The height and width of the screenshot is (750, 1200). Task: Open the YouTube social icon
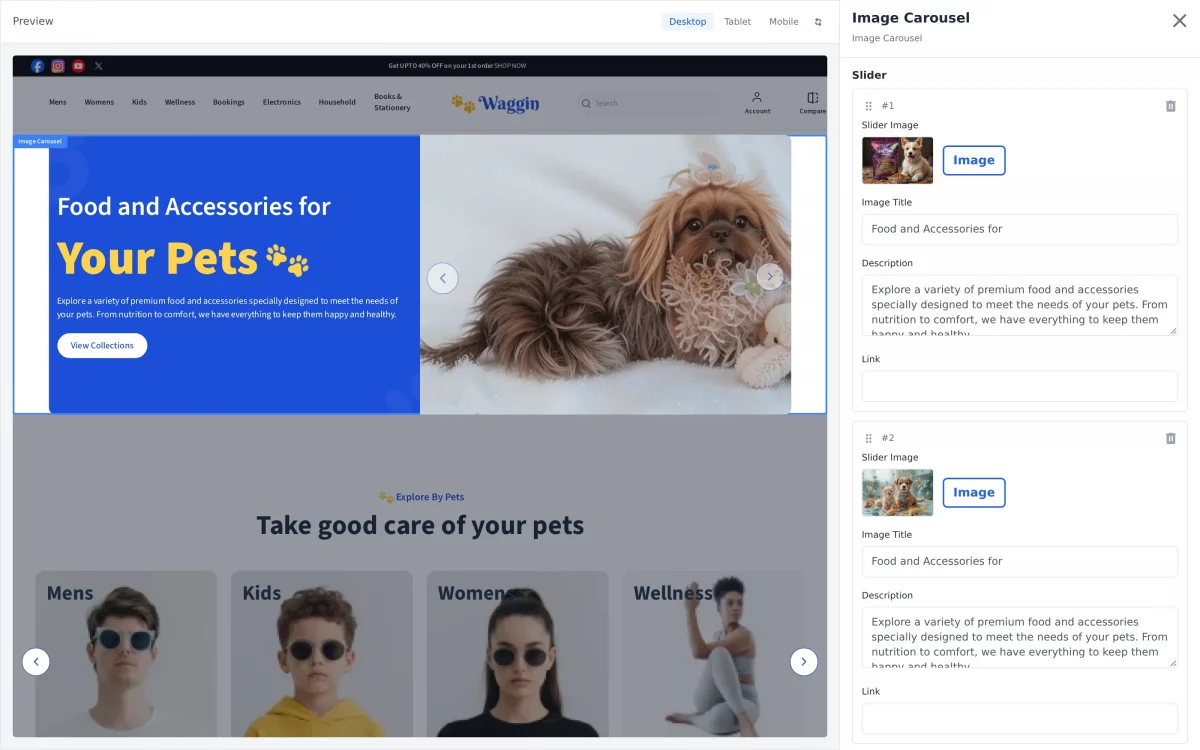[78, 66]
